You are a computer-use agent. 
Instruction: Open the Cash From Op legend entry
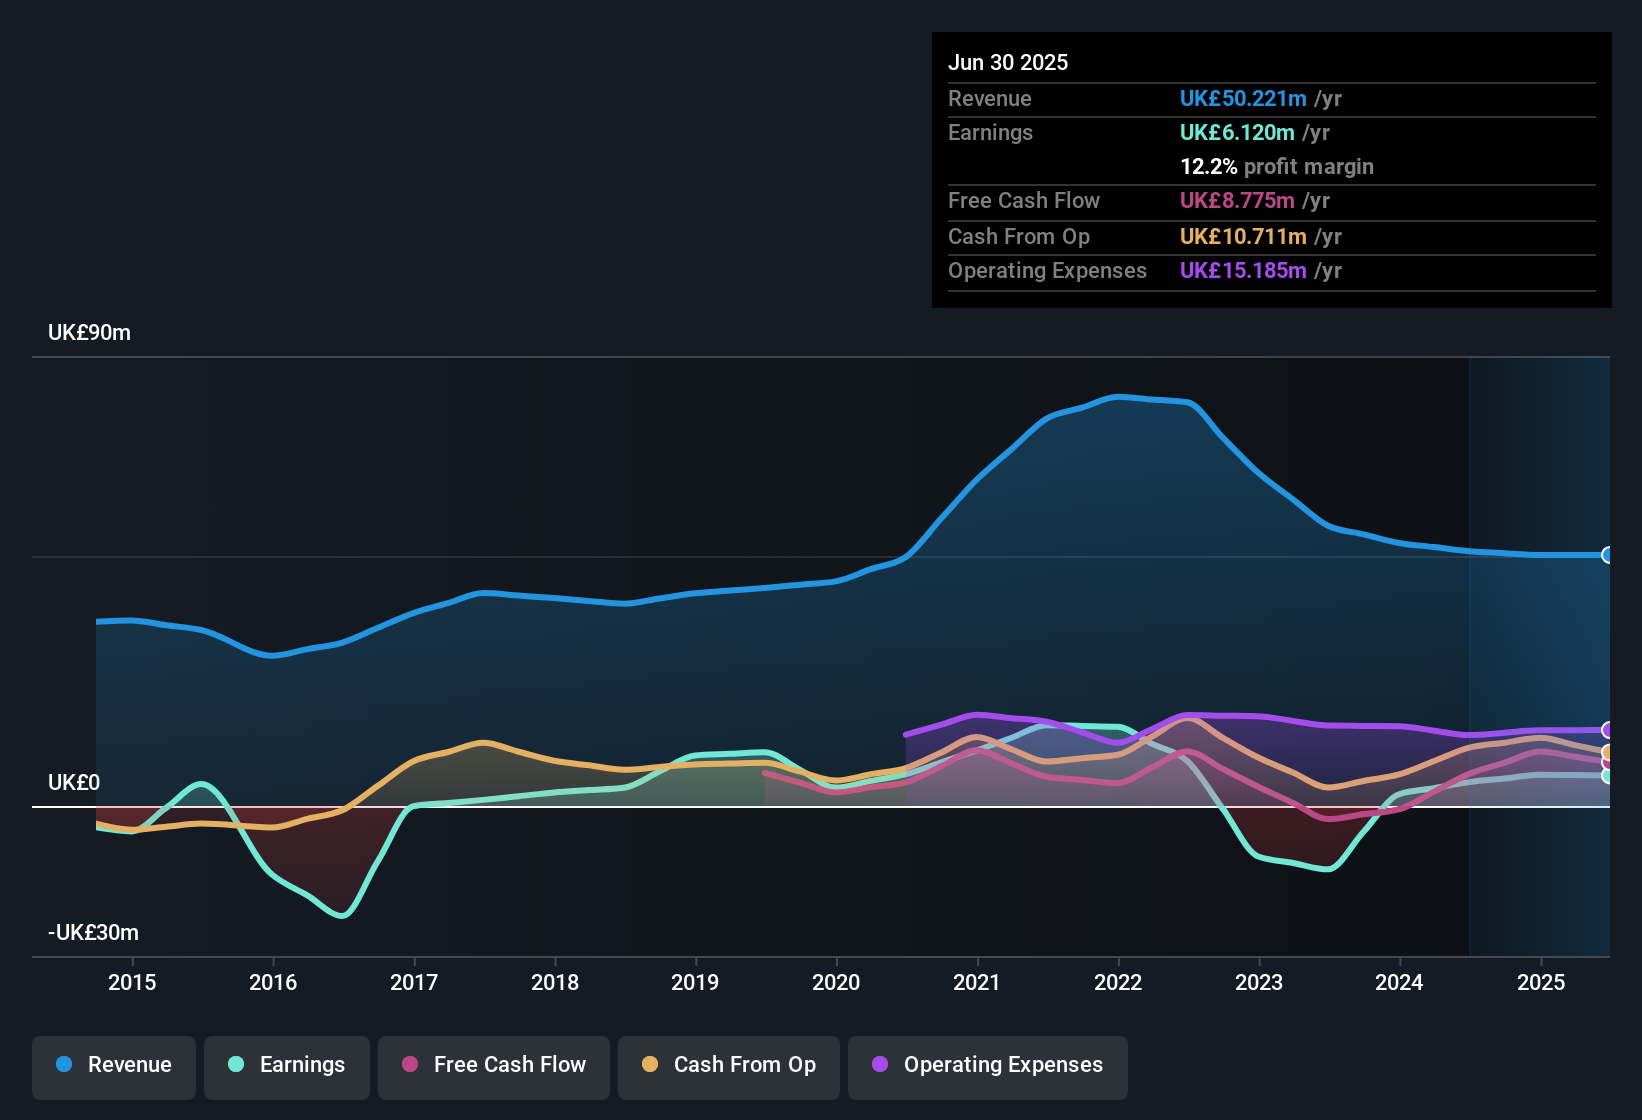[728, 1066]
